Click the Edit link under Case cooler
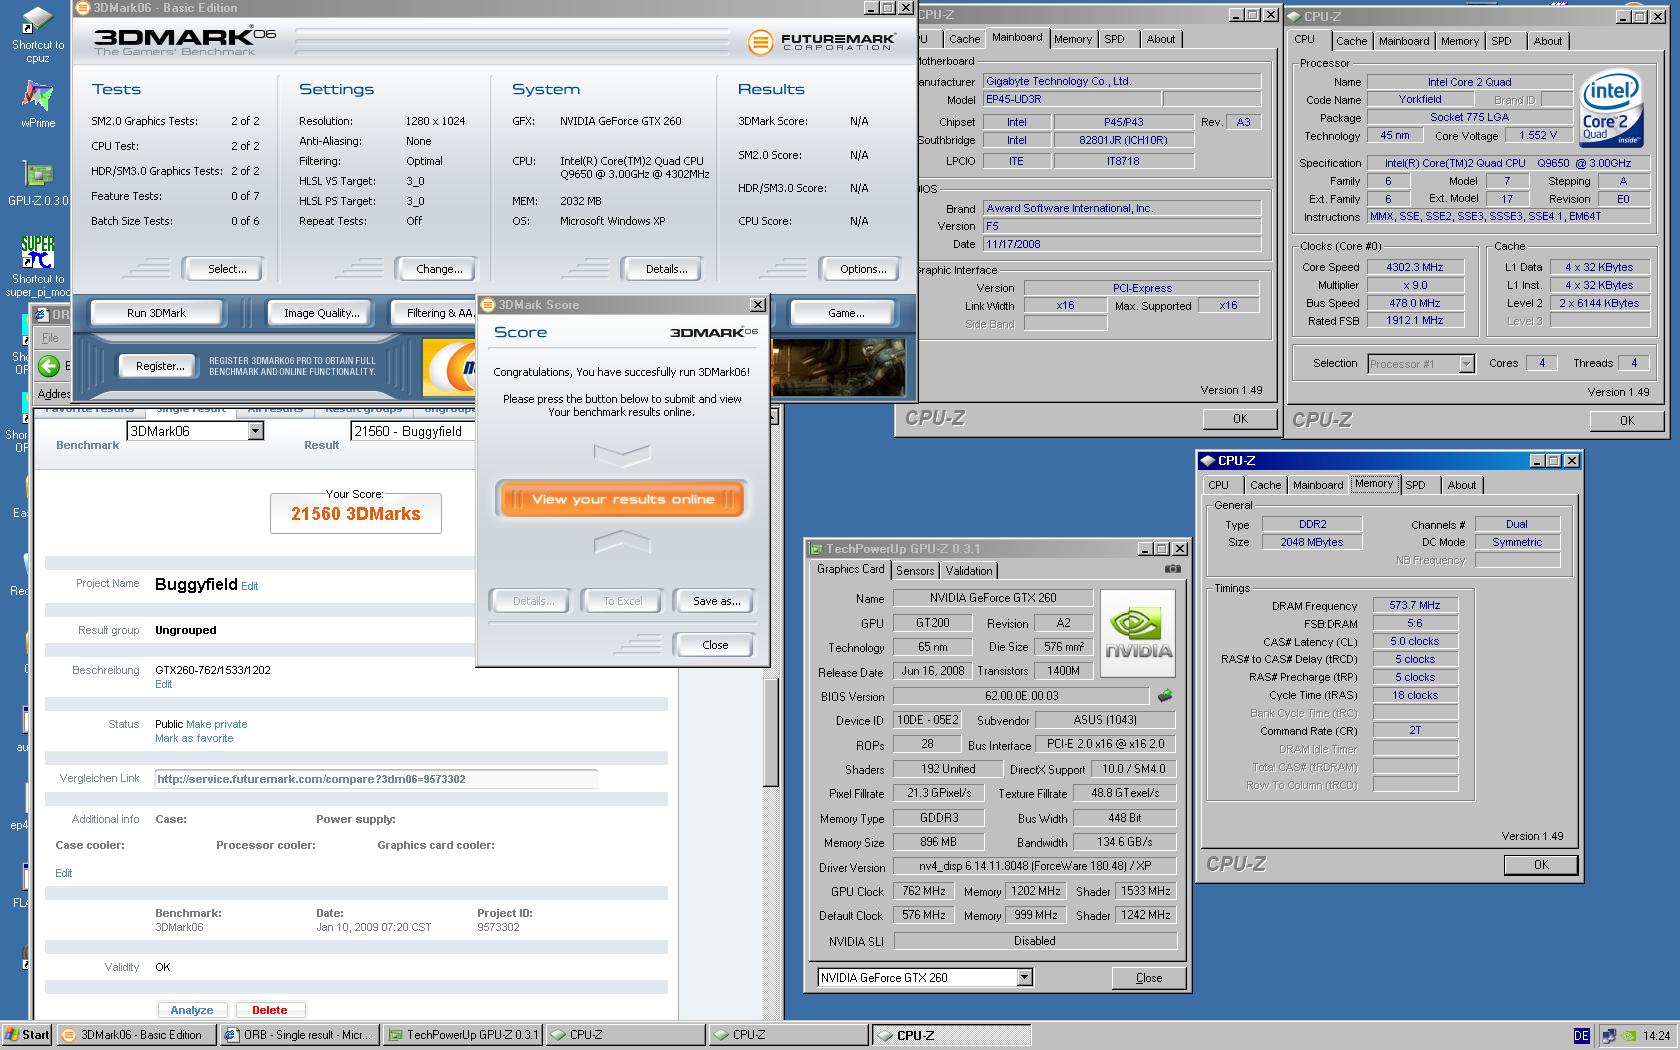The image size is (1680, 1050). pyautogui.click(x=63, y=873)
